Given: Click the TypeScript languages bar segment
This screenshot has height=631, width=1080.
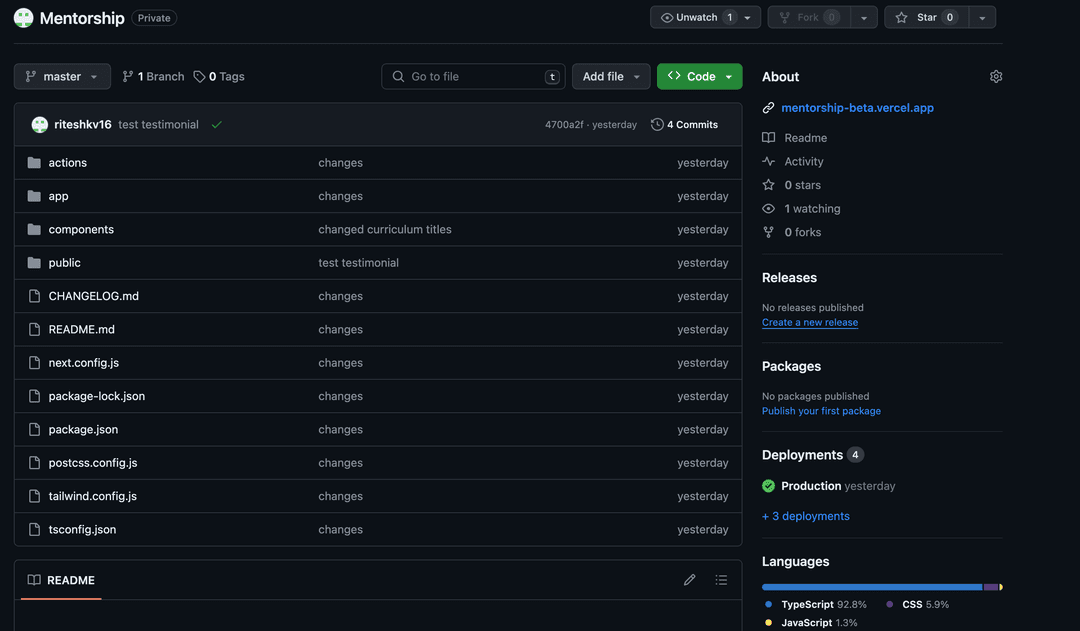Looking at the screenshot, I should [x=871, y=587].
